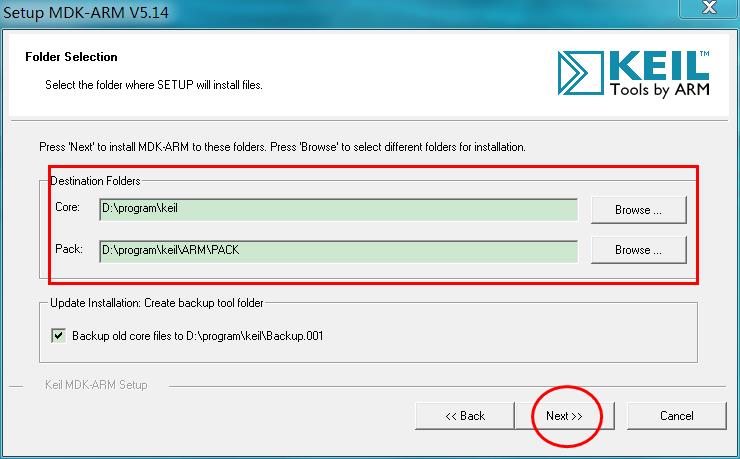The height and width of the screenshot is (459, 740).
Task: Click the 'Update Installation: Create backup tool folder' label
Action: click(x=157, y=303)
